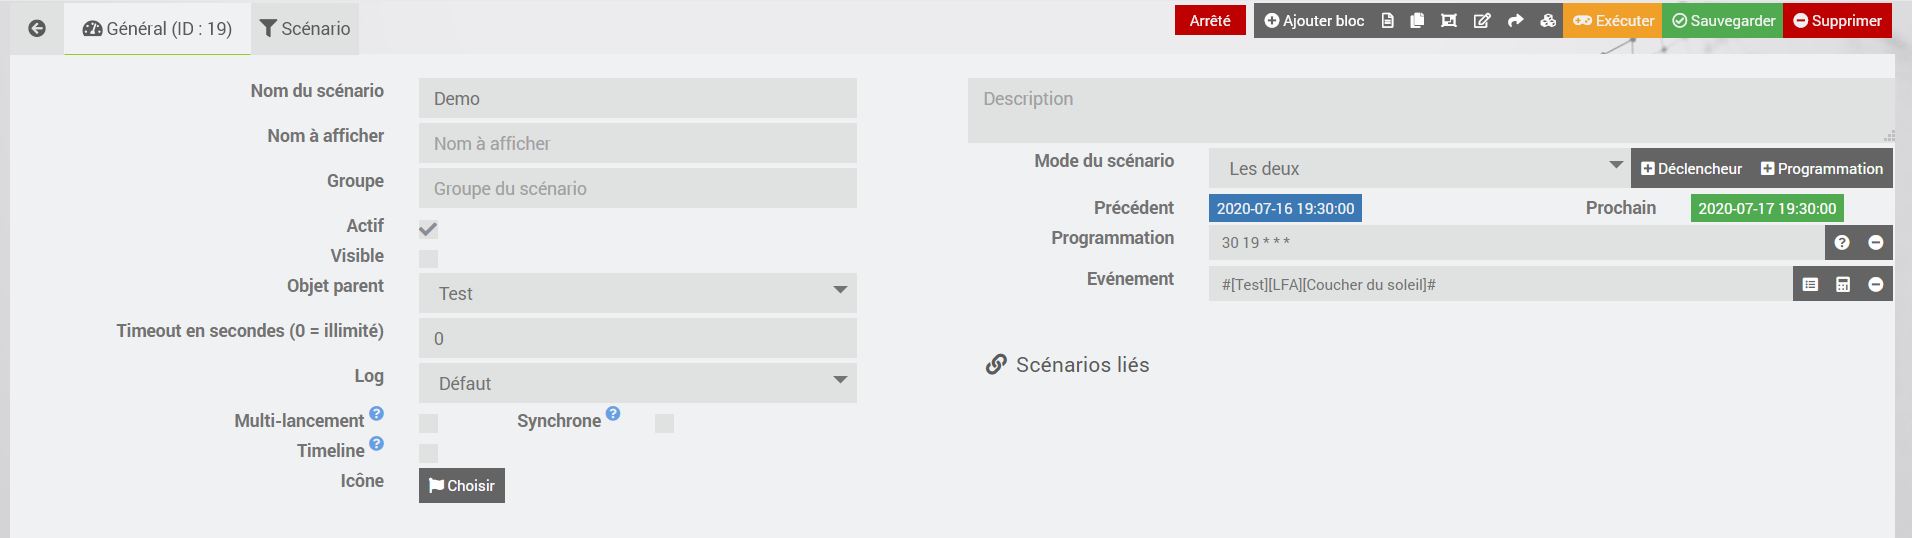This screenshot has width=1912, height=538.
Task: Click the back arrow icon
Action: click(37, 28)
